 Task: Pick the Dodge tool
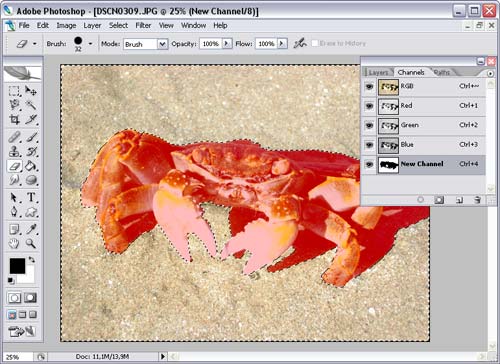[31, 180]
